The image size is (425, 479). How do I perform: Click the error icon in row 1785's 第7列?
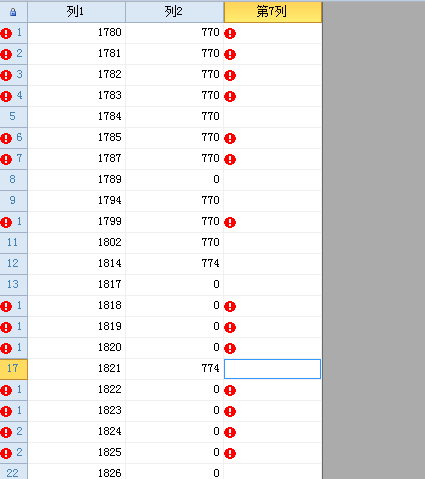tap(230, 138)
